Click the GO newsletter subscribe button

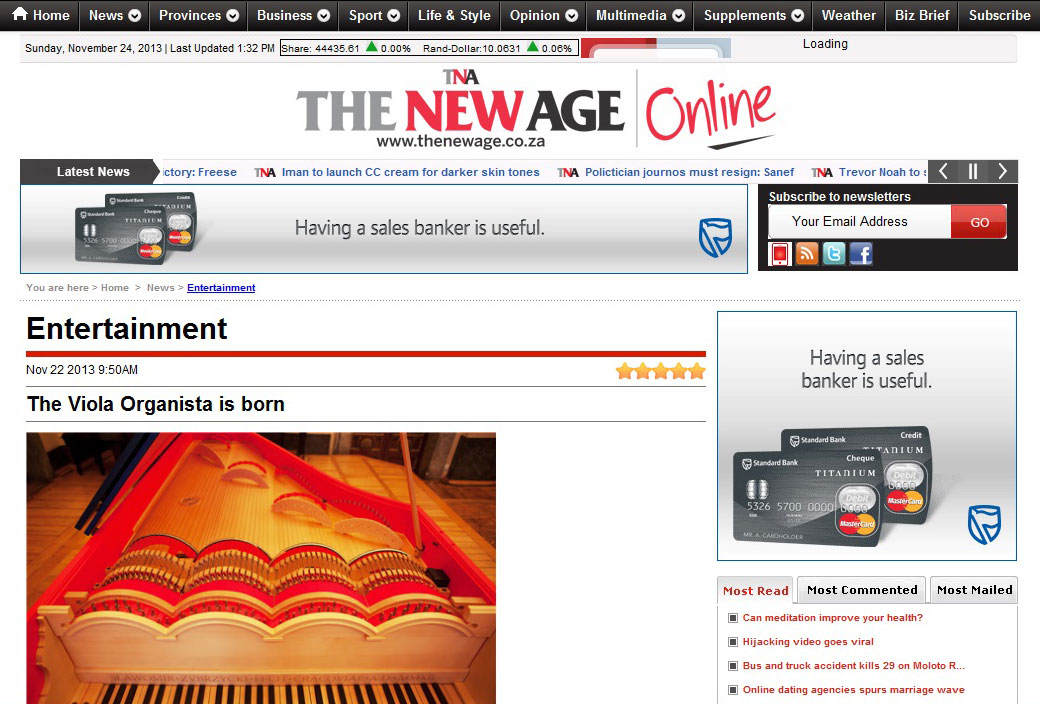point(979,222)
